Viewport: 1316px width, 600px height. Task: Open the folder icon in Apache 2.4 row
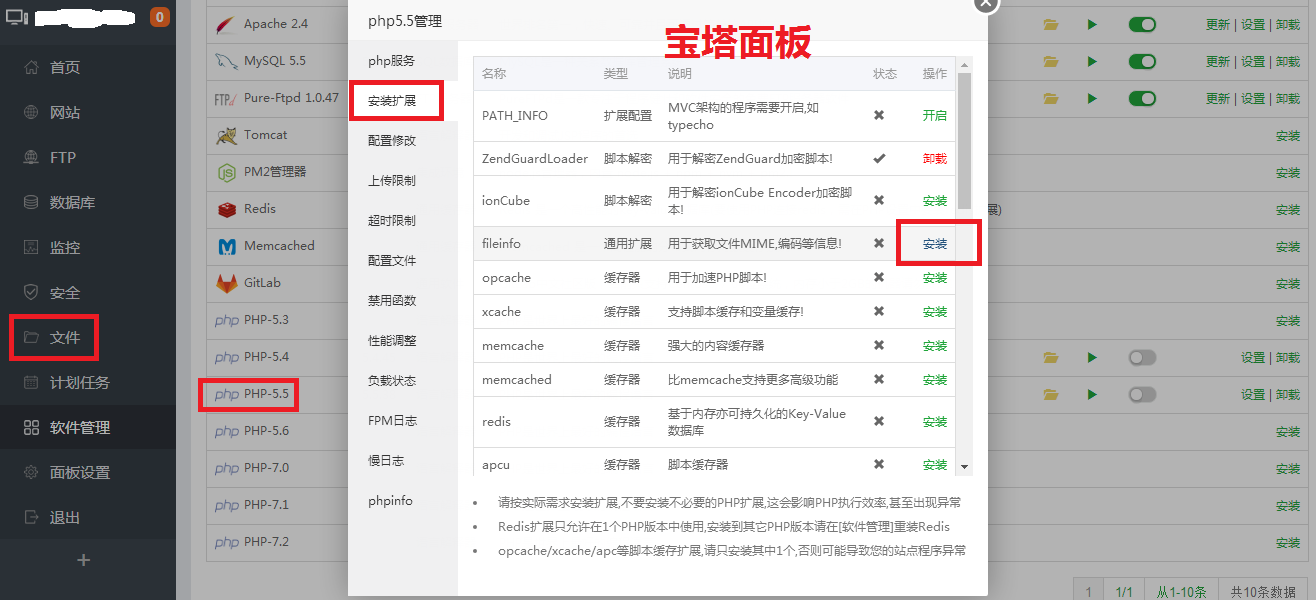[x=1051, y=24]
